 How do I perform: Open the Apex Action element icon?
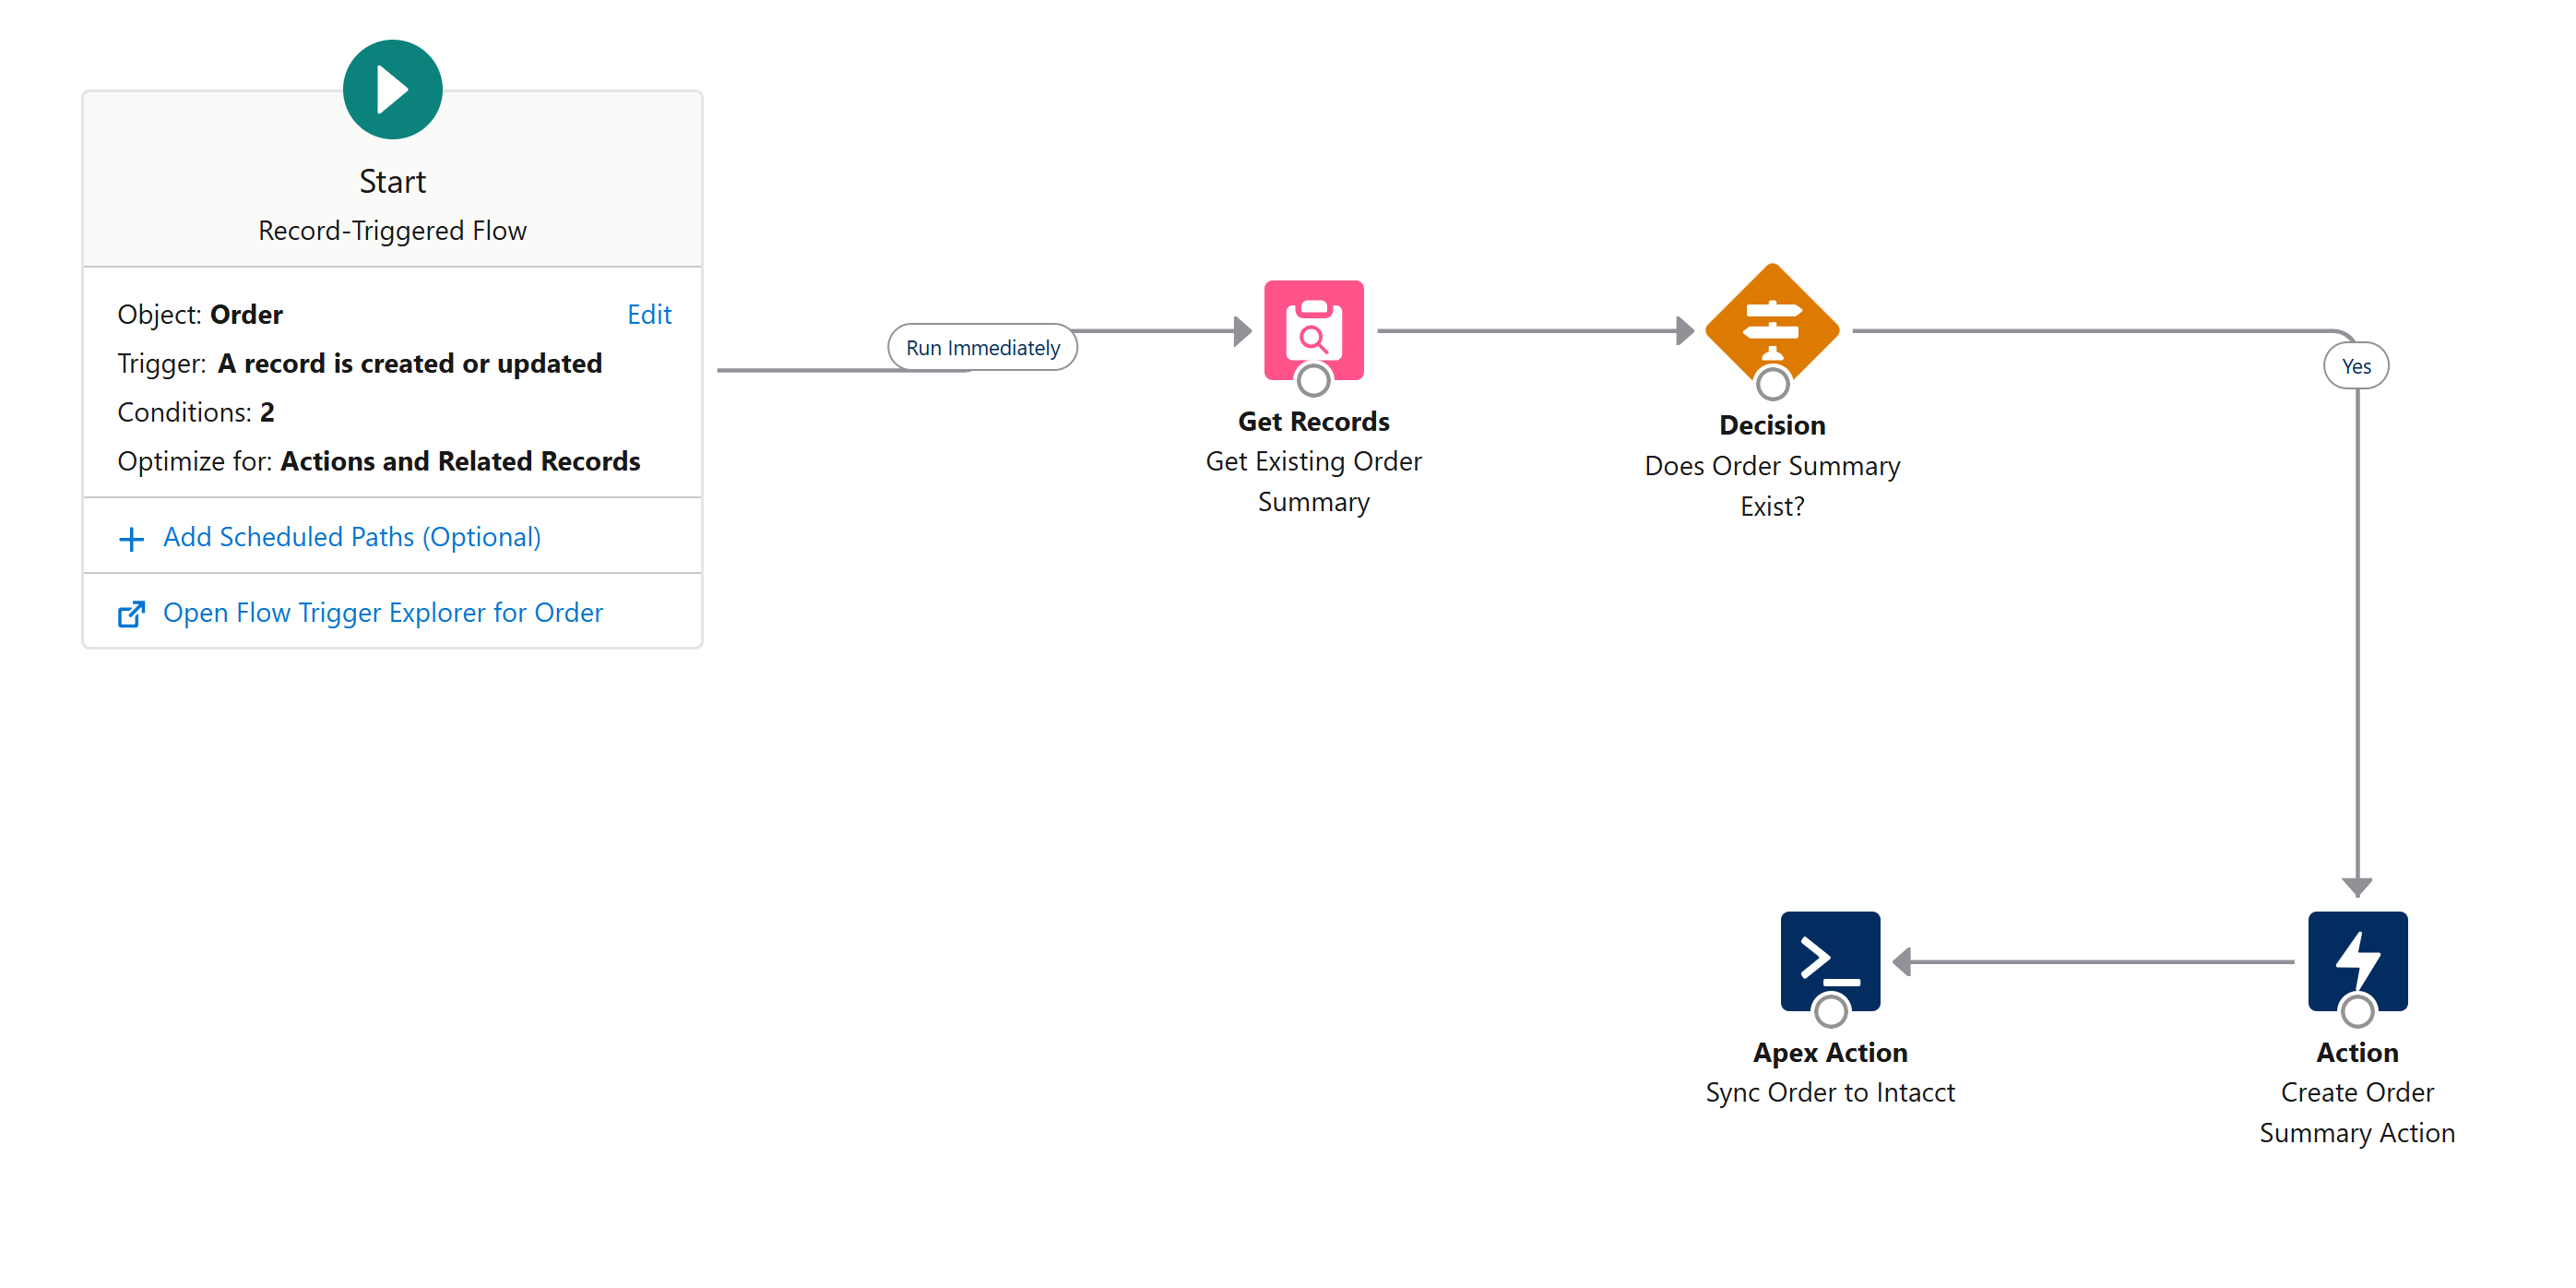point(1829,956)
